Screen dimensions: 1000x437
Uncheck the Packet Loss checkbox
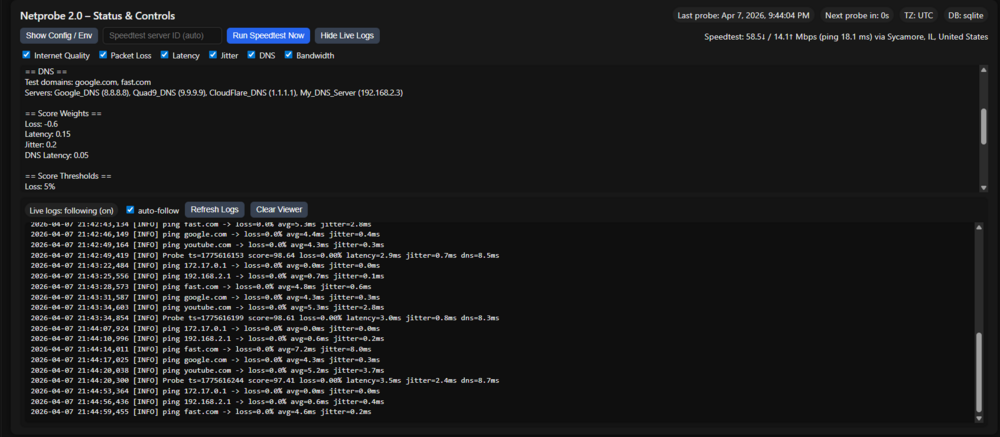coord(103,55)
